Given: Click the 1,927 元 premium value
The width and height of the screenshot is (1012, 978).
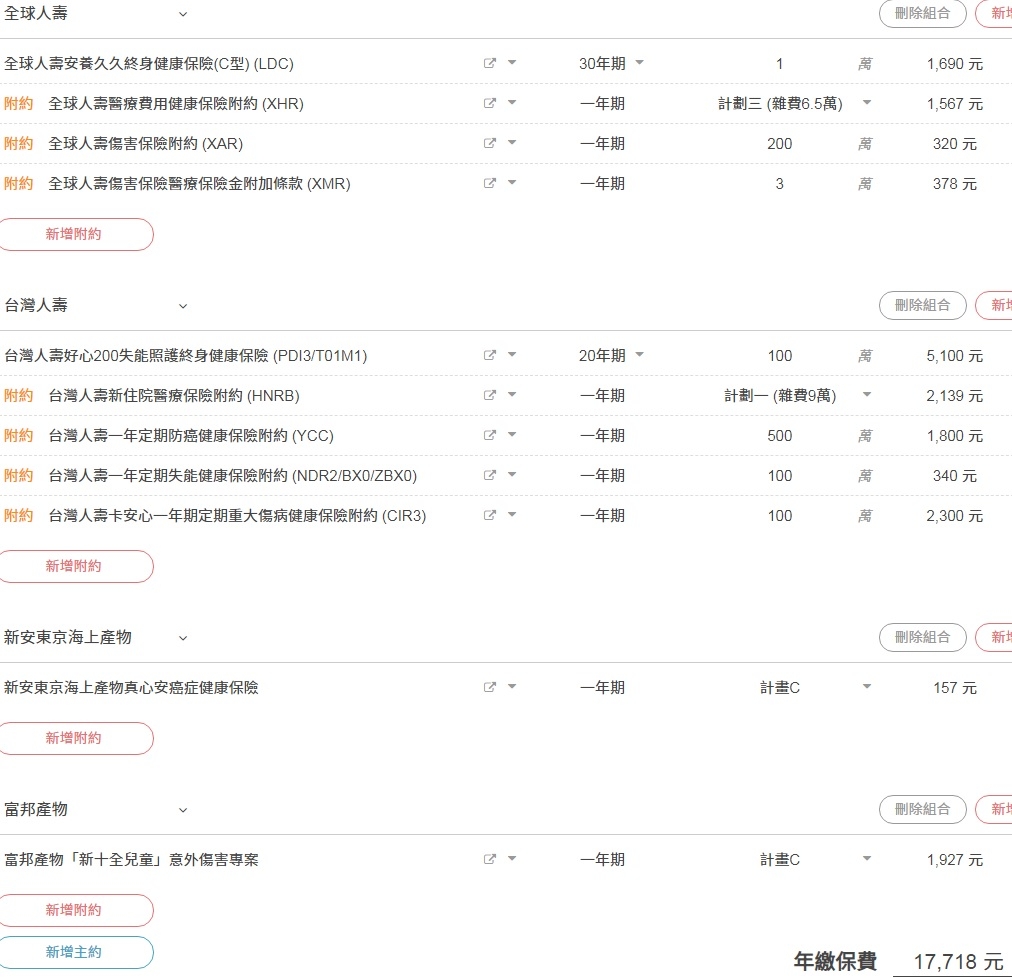Looking at the screenshot, I should coord(955,860).
